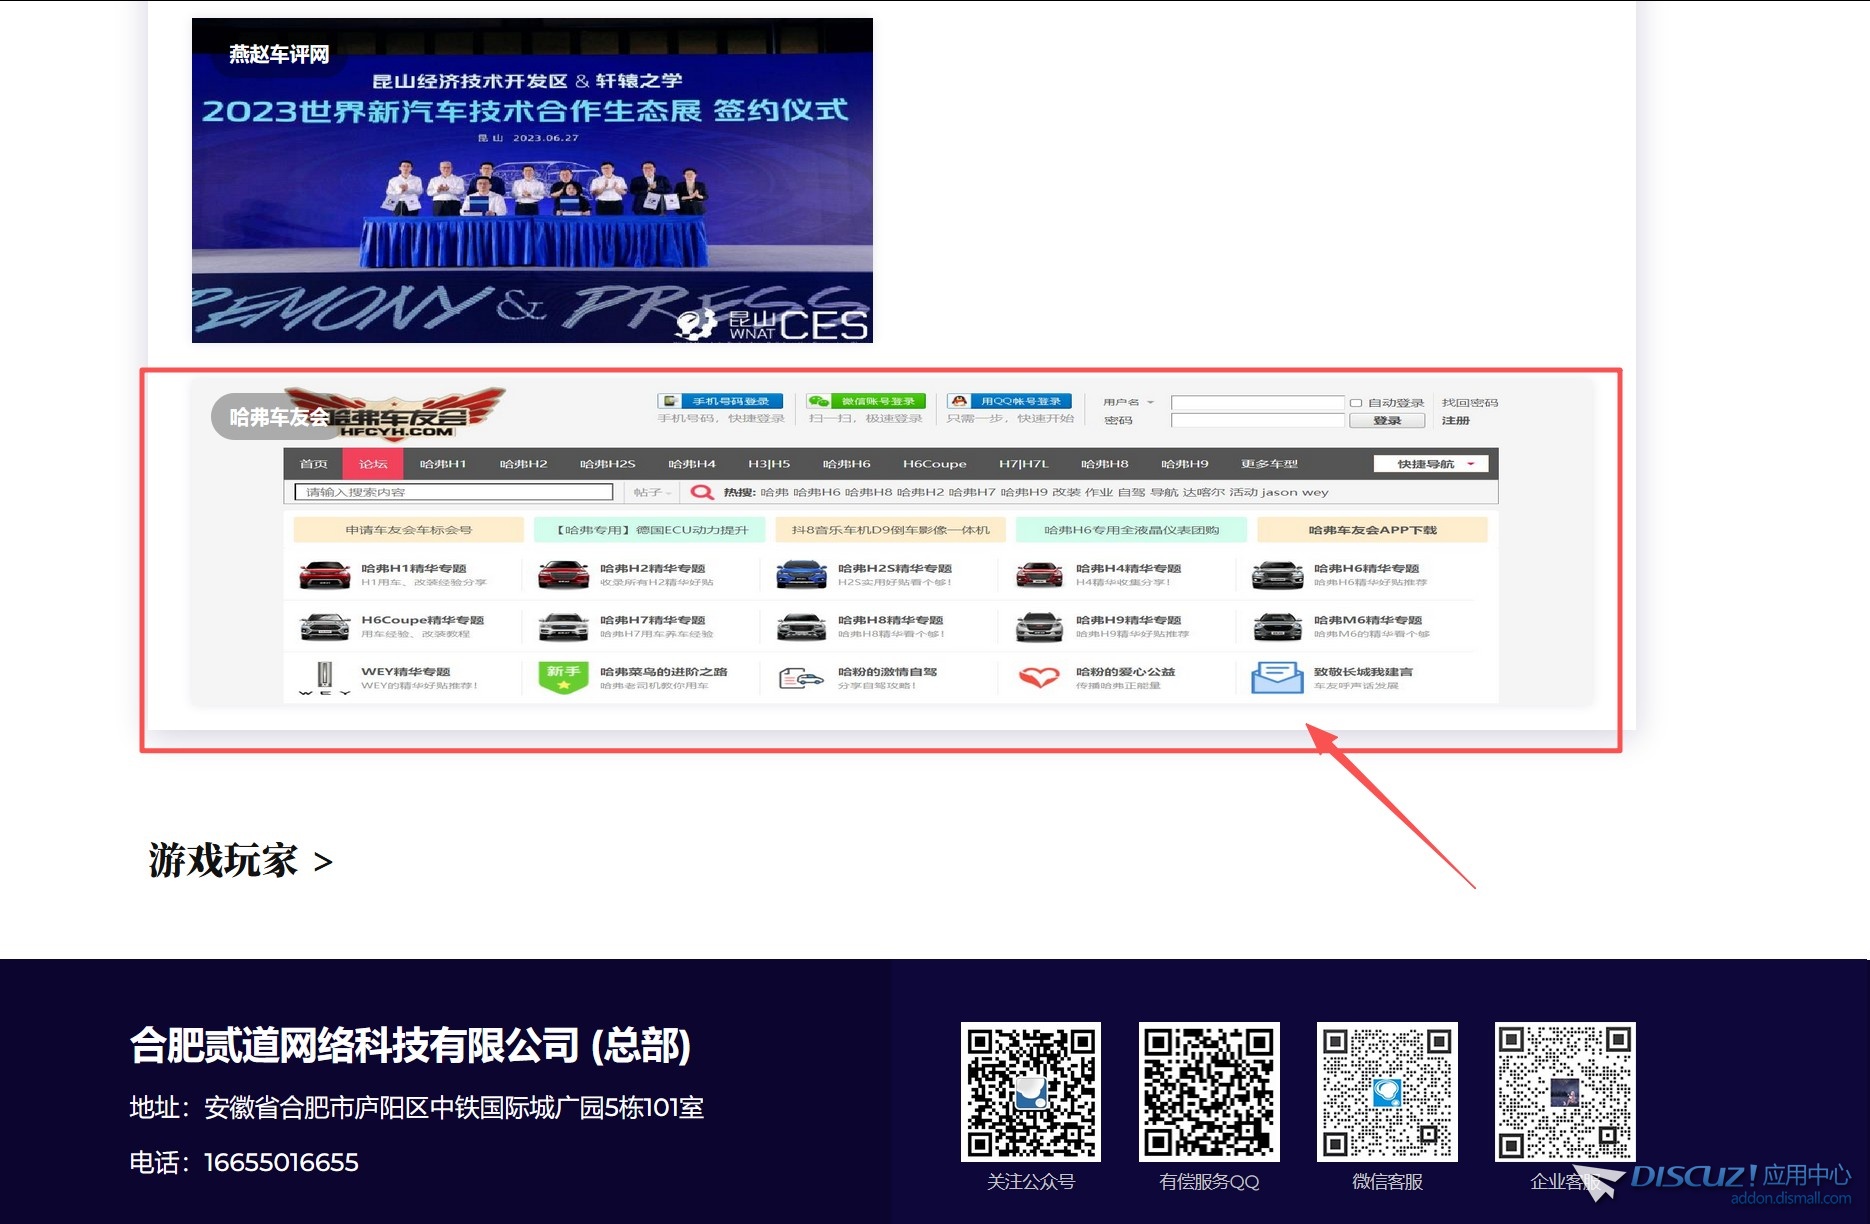Viewport: 1870px width, 1224px height.
Task: Click the mobile phone number login icon
Action: 668,401
